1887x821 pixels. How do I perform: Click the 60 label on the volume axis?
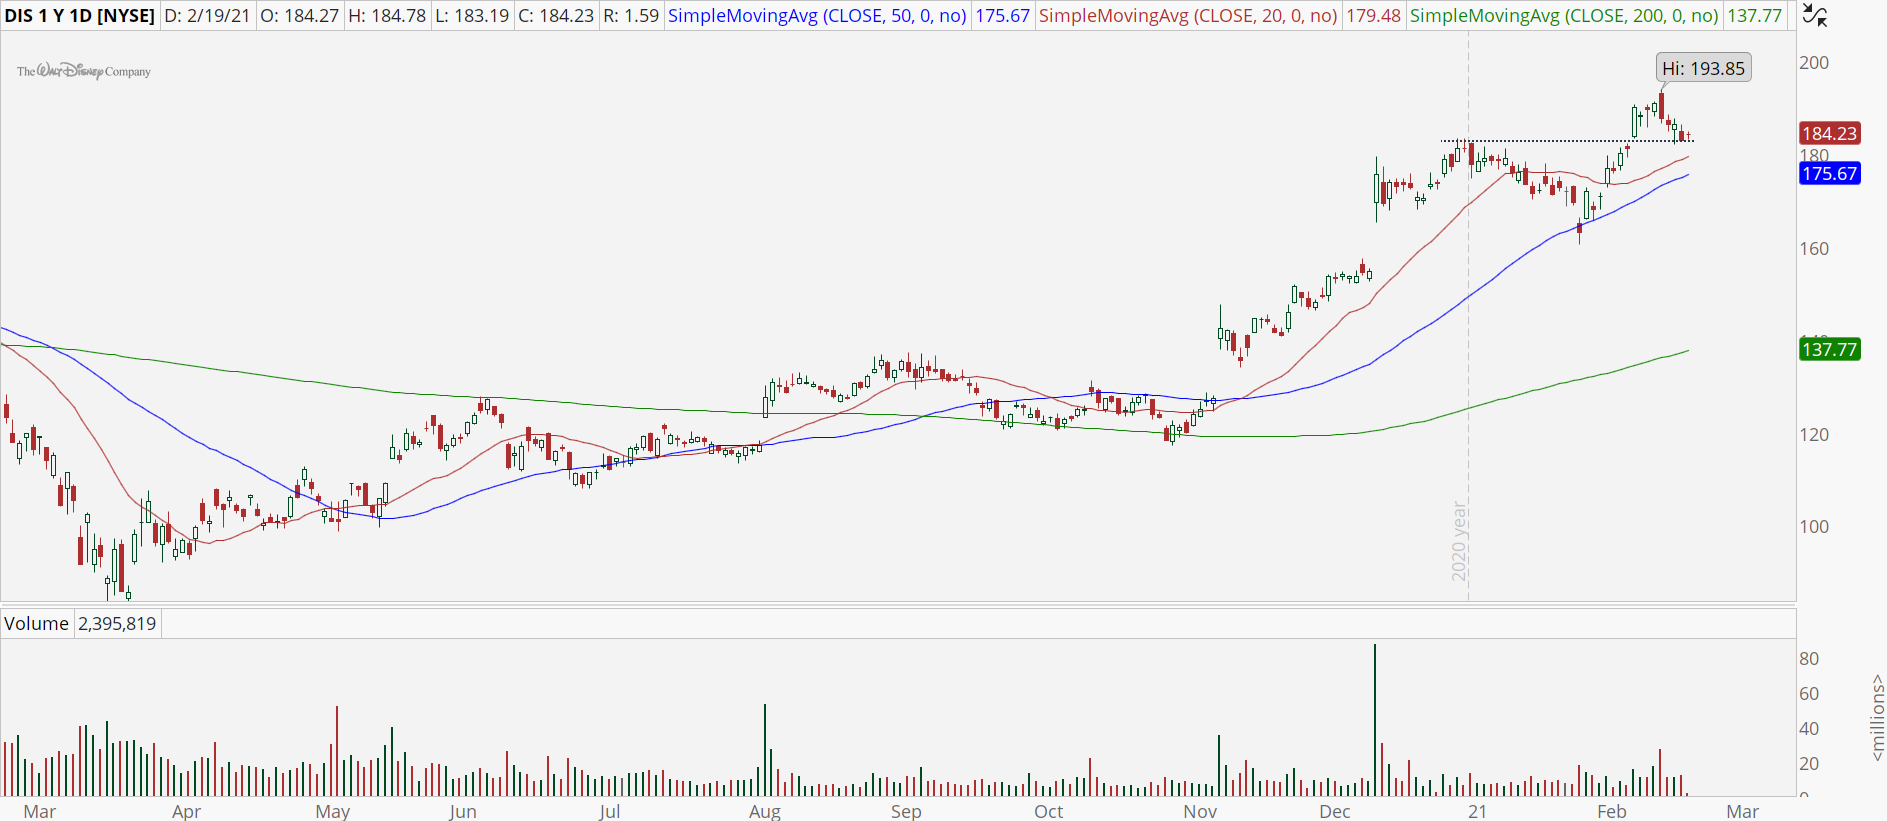click(1809, 694)
